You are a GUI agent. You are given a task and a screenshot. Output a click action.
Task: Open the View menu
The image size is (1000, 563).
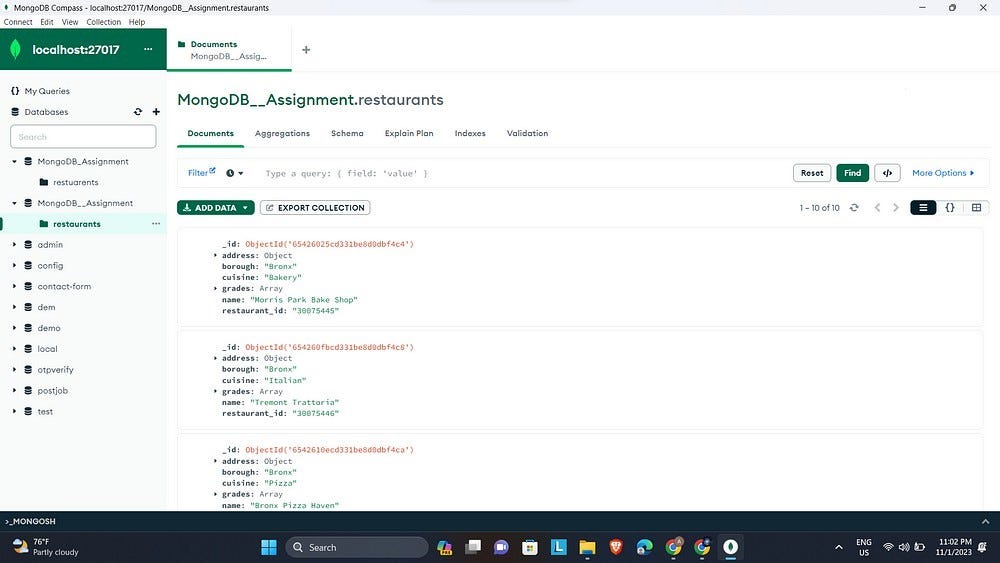click(70, 22)
